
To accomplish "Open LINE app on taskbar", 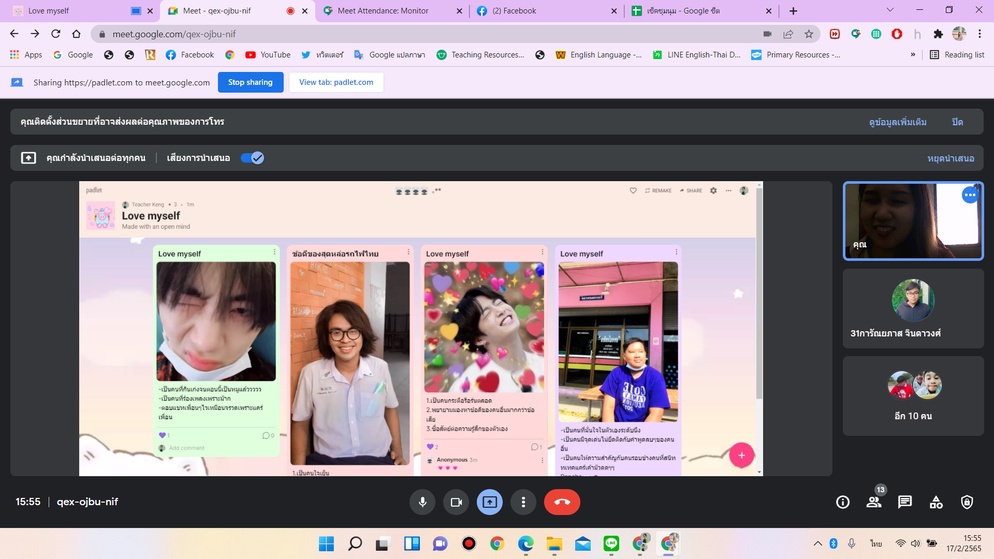I will coord(611,544).
